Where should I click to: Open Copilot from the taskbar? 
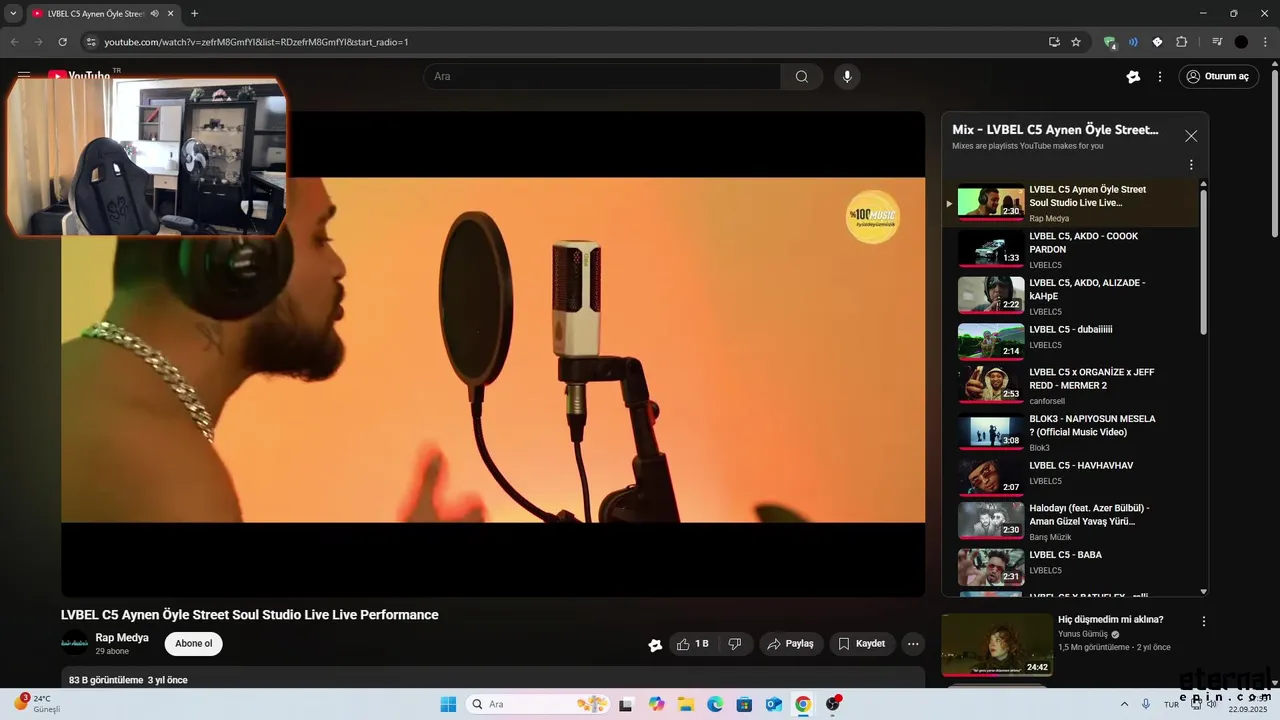(656, 704)
